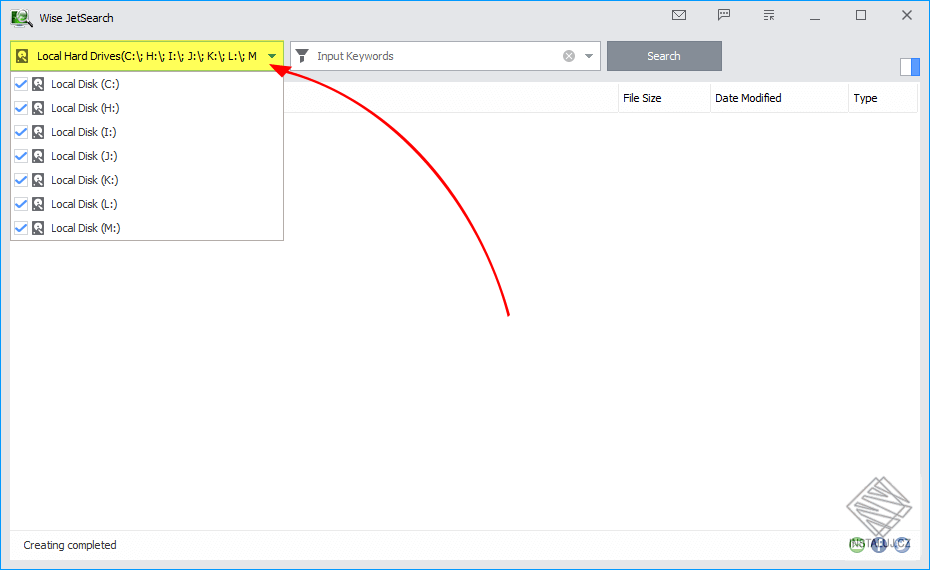Toggle the preview pane layout icon
Screen dimensions: 930x570
pyautogui.click(x=910, y=67)
